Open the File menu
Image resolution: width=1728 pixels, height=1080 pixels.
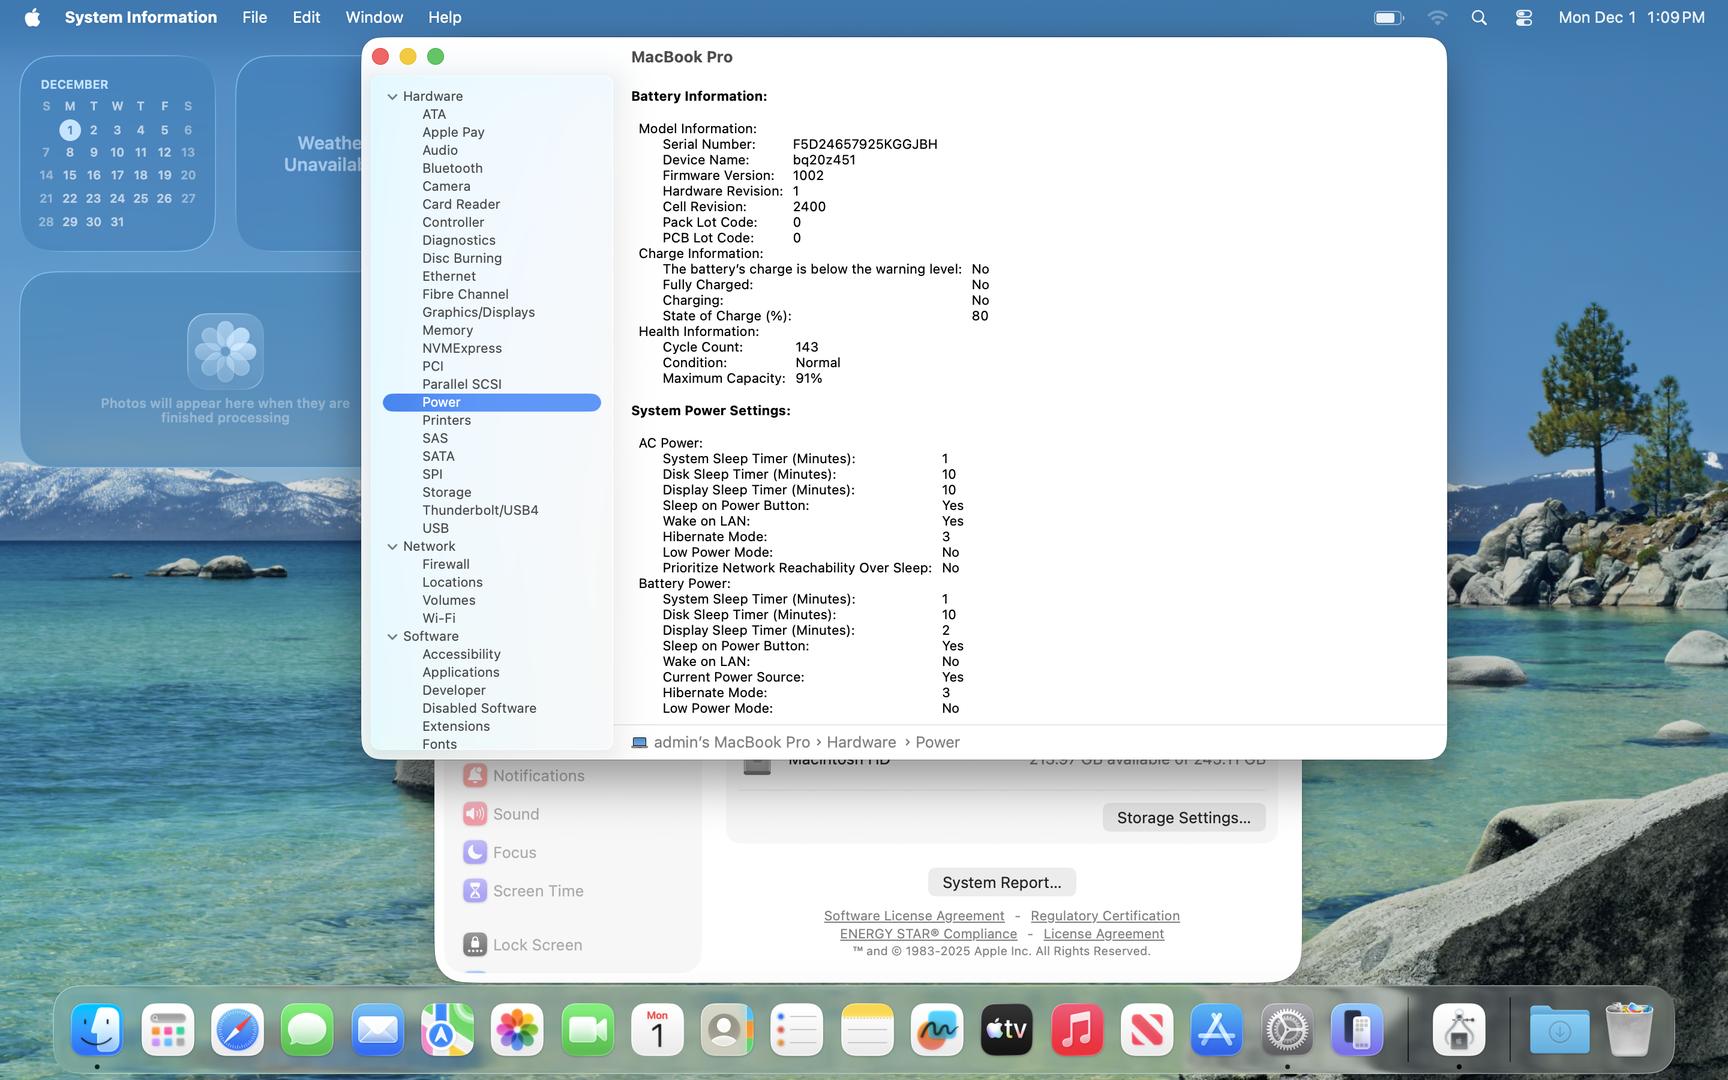(x=254, y=18)
